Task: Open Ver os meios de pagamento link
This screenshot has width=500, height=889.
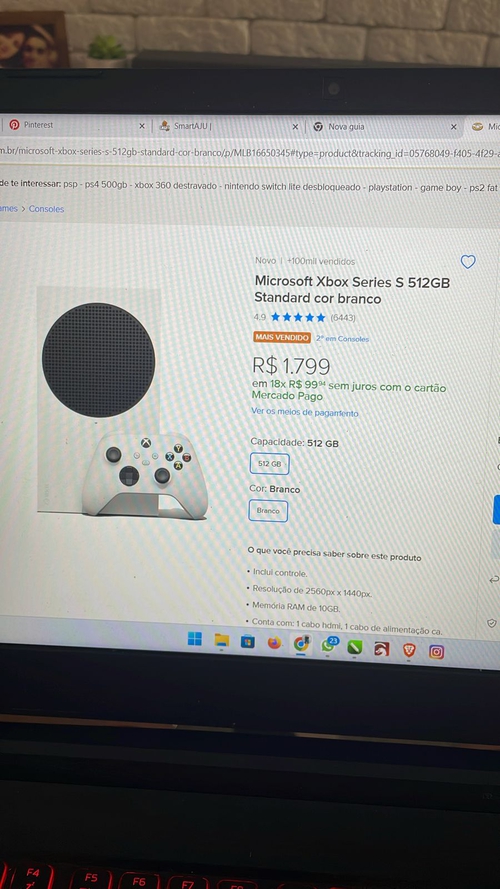Action: [305, 413]
